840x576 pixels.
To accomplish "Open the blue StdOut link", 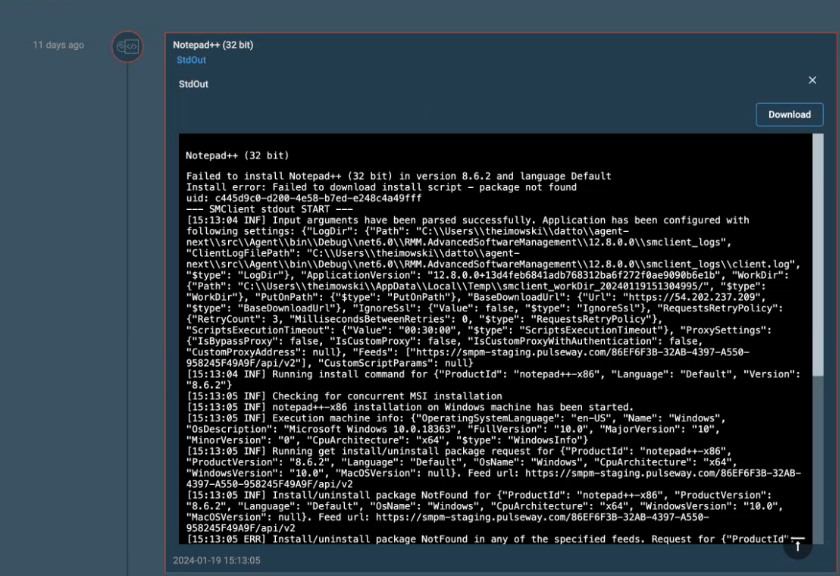I will (191, 60).
